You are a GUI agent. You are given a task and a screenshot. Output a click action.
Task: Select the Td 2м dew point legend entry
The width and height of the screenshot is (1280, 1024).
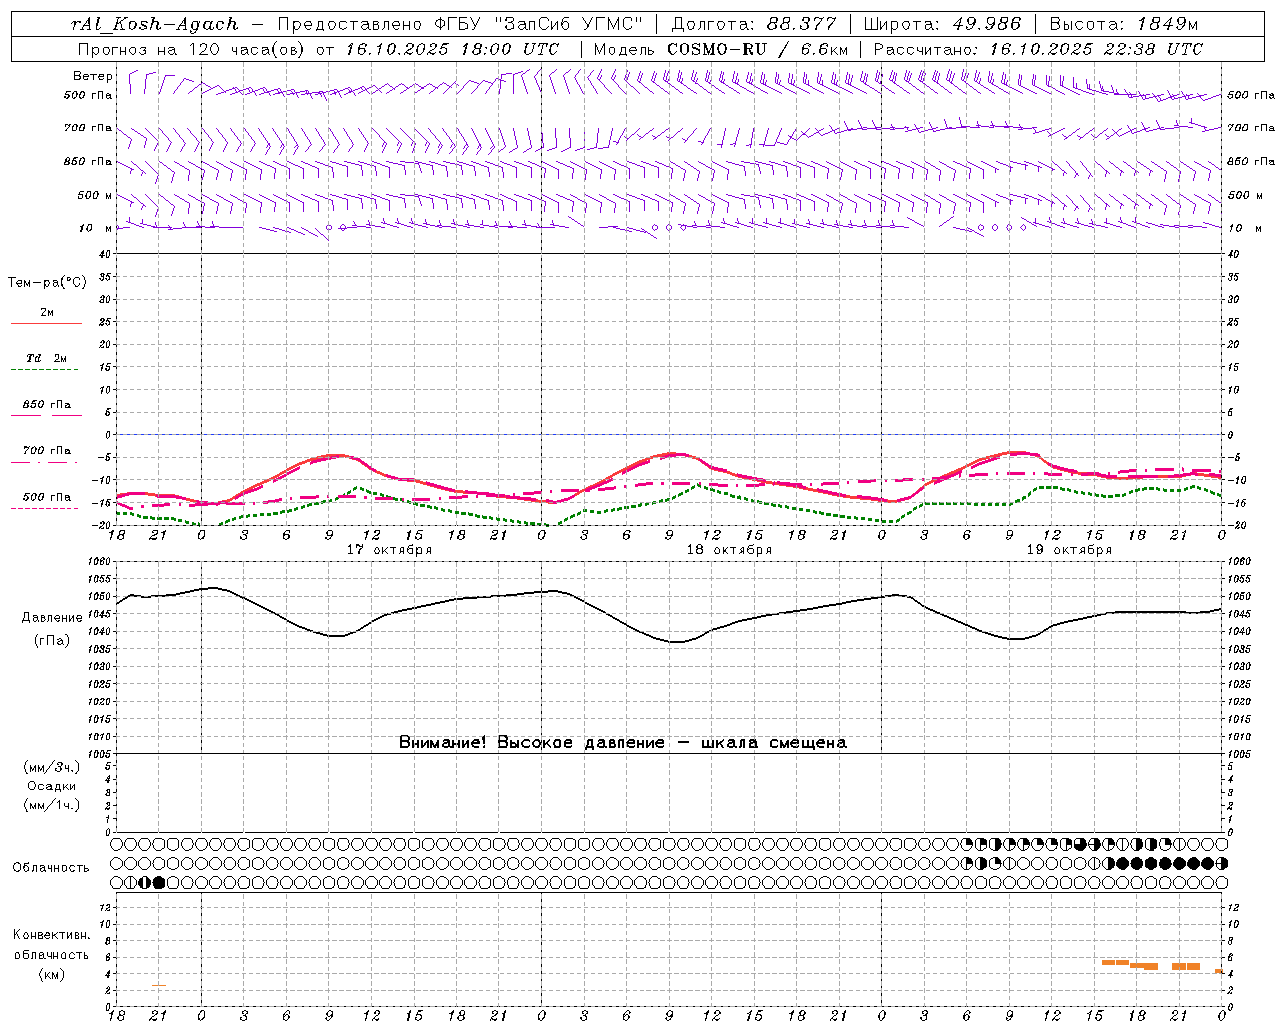[x=47, y=358]
